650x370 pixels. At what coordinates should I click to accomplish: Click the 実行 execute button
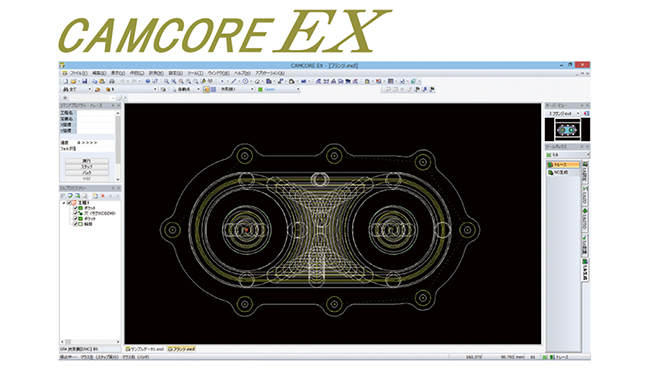coord(87,161)
